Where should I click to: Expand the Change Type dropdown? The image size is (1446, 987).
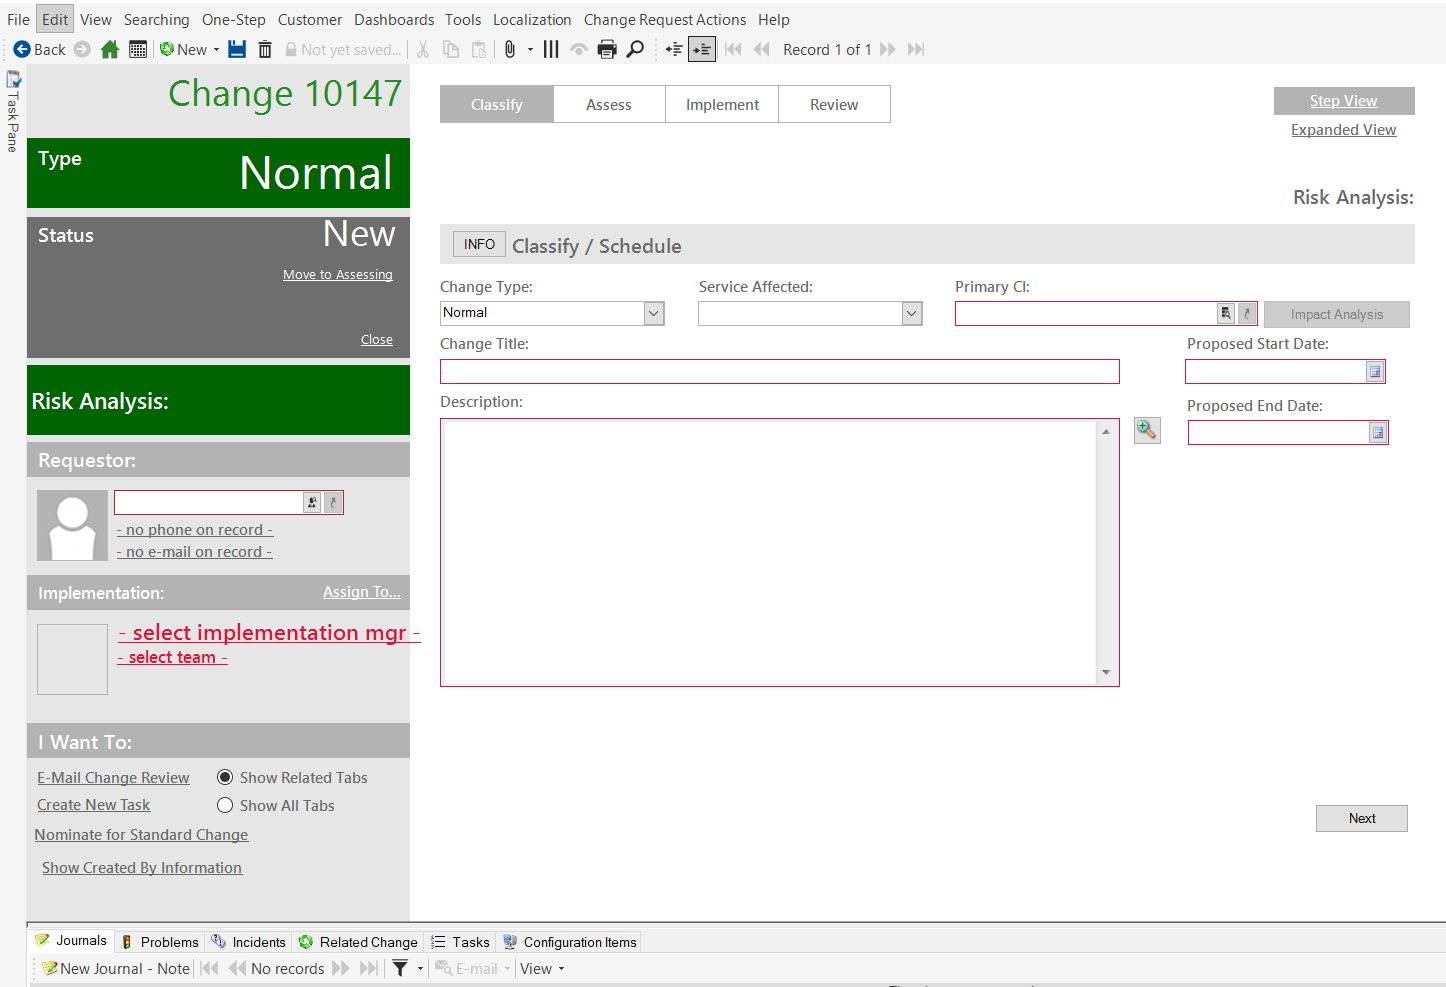tap(654, 313)
